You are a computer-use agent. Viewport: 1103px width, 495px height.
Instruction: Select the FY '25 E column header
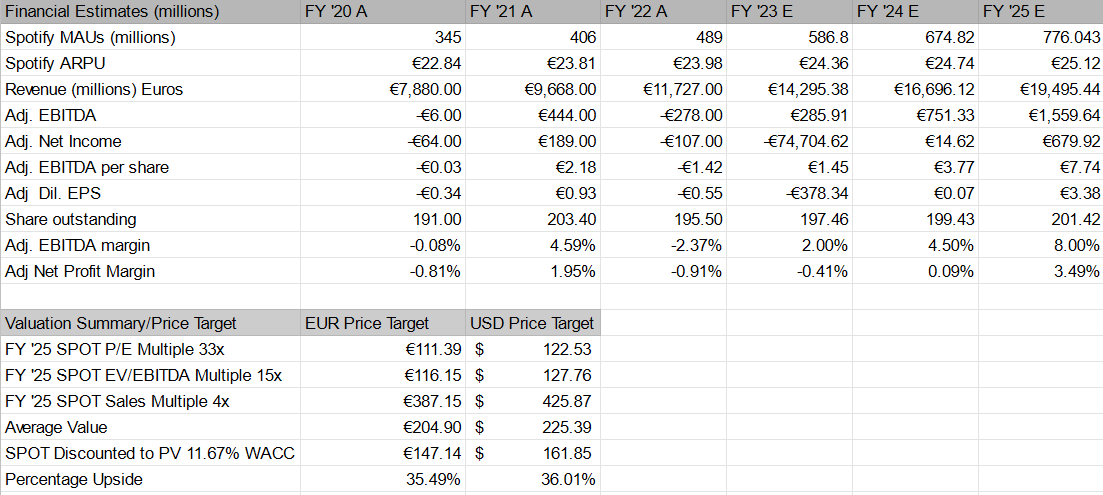1040,11
